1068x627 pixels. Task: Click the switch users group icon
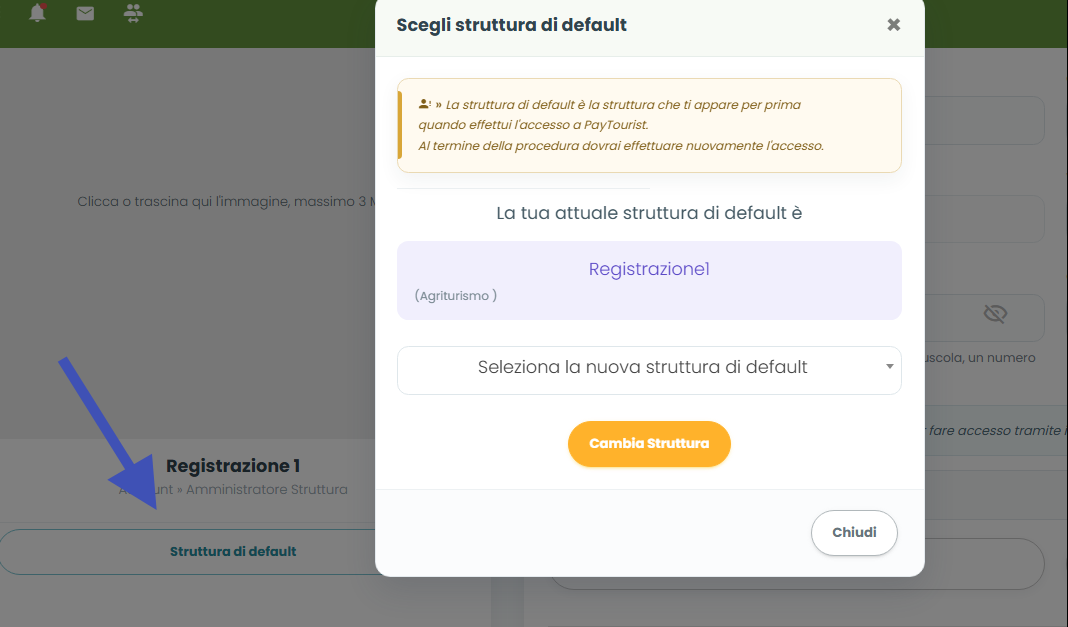133,13
